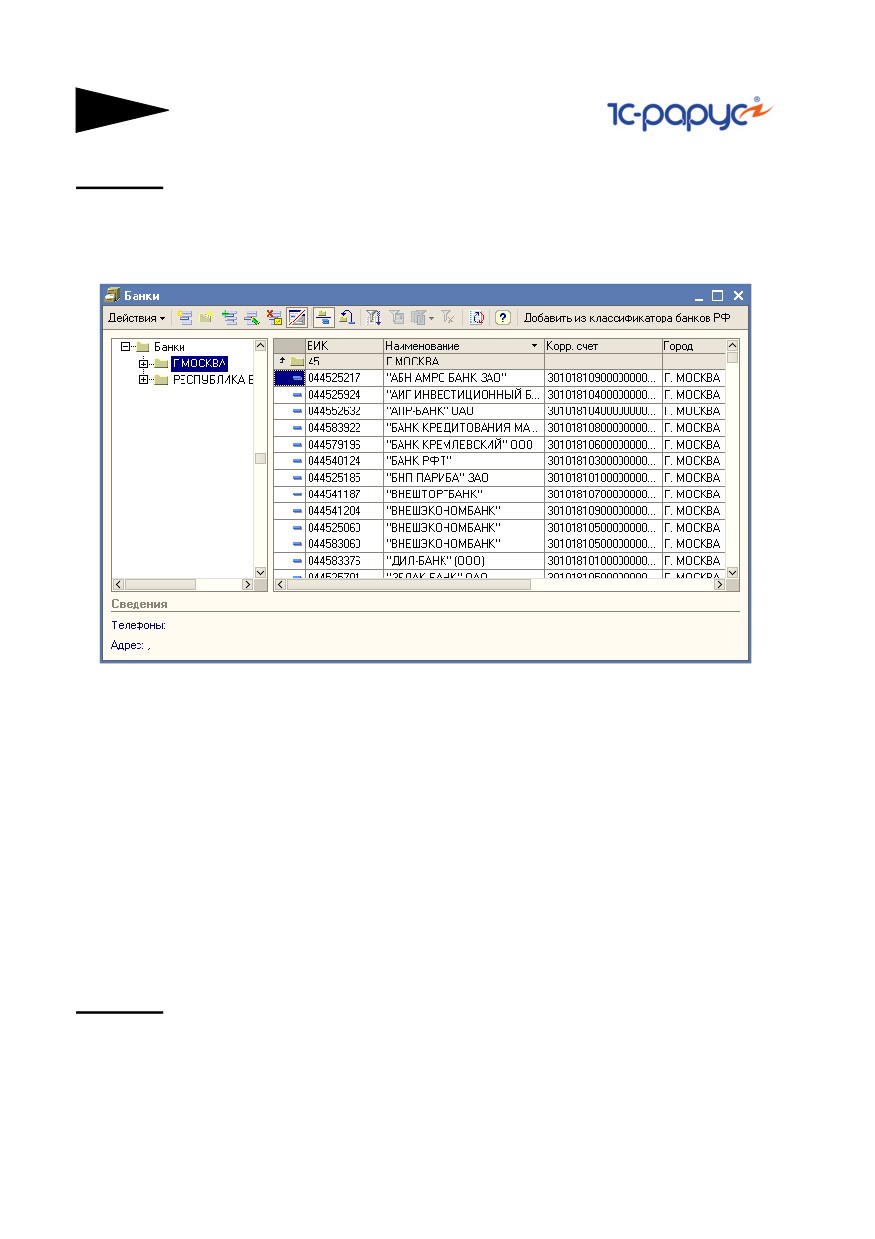Click Корр. счет cell of БИК 044525185

[x=602, y=478]
